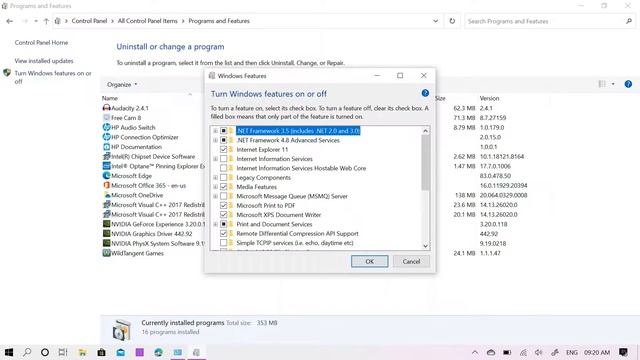Click the WildTangent Games icon
Viewport: 640px width, 360px height.
pos(107,253)
